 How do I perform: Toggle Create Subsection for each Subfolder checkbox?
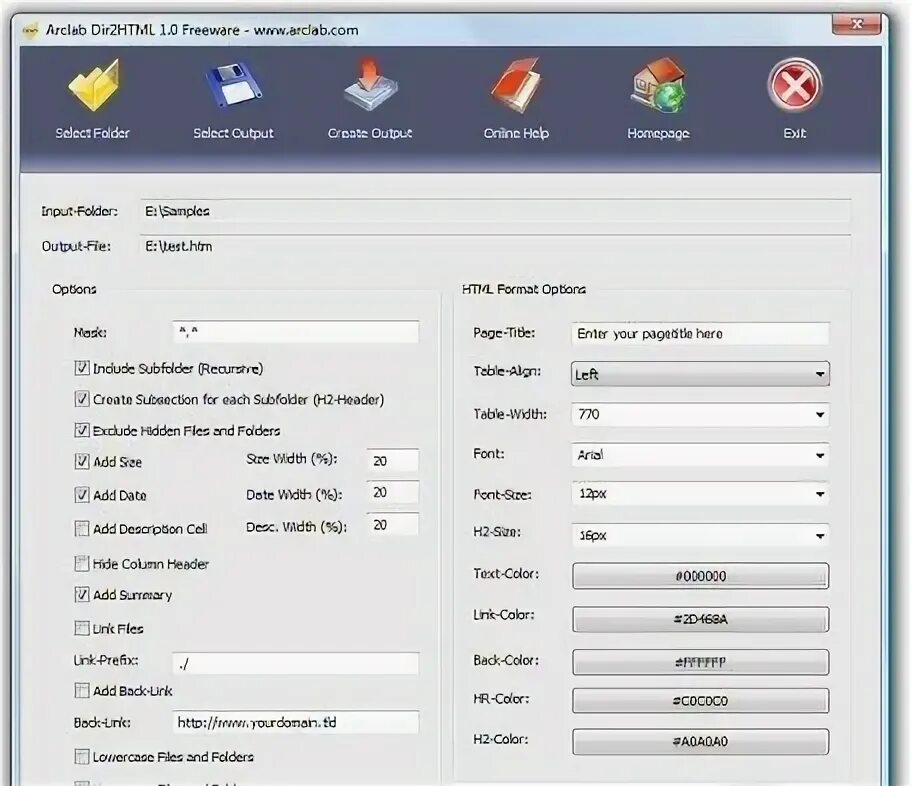pyautogui.click(x=82, y=399)
